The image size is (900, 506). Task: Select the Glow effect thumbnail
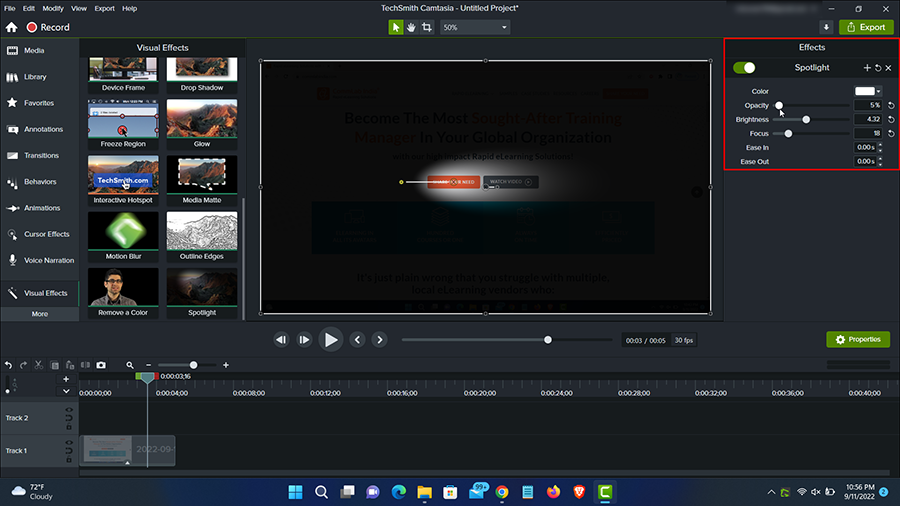[202, 123]
